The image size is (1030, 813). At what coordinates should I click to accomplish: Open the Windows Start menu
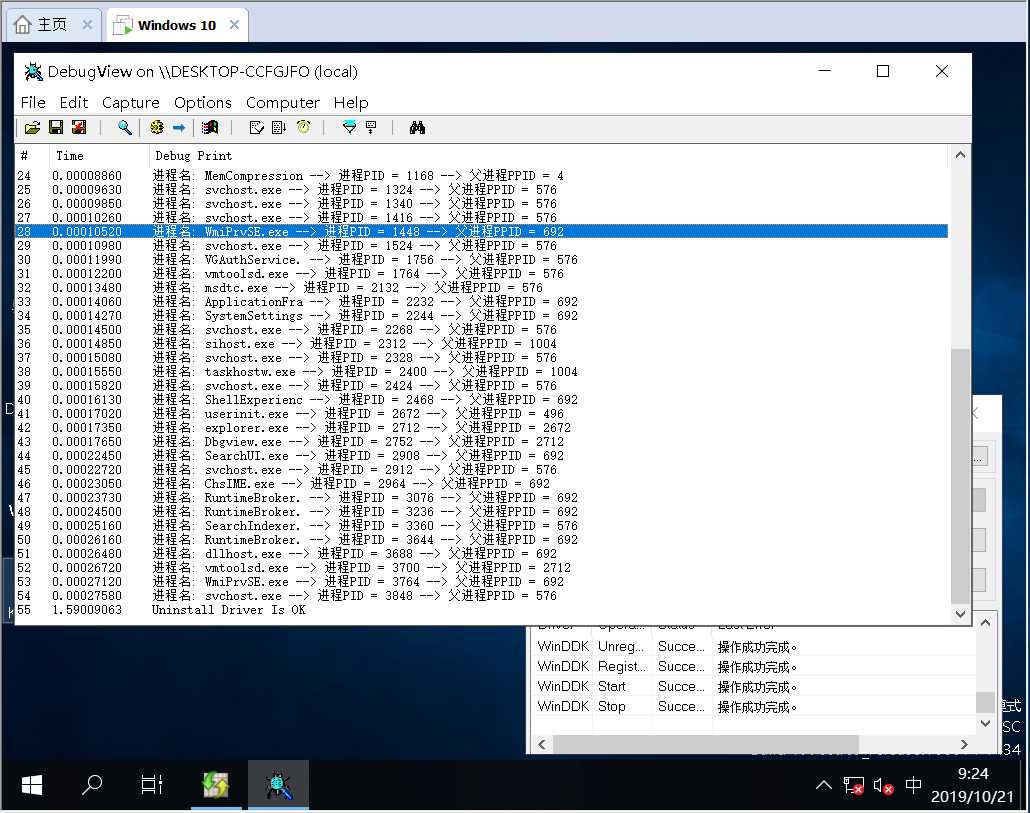pyautogui.click(x=32, y=785)
